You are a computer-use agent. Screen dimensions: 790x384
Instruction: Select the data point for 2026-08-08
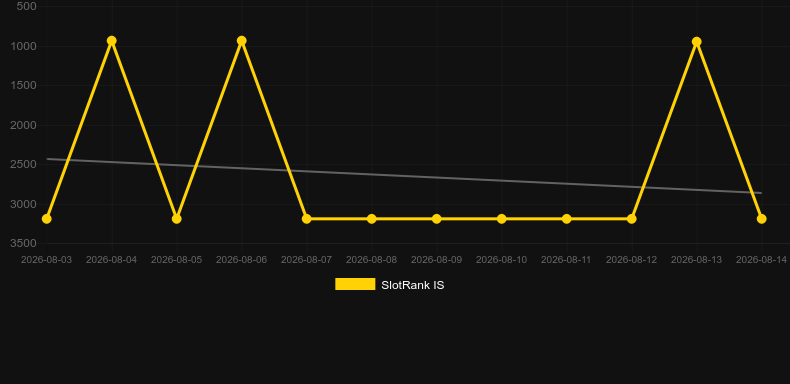pyautogui.click(x=372, y=219)
